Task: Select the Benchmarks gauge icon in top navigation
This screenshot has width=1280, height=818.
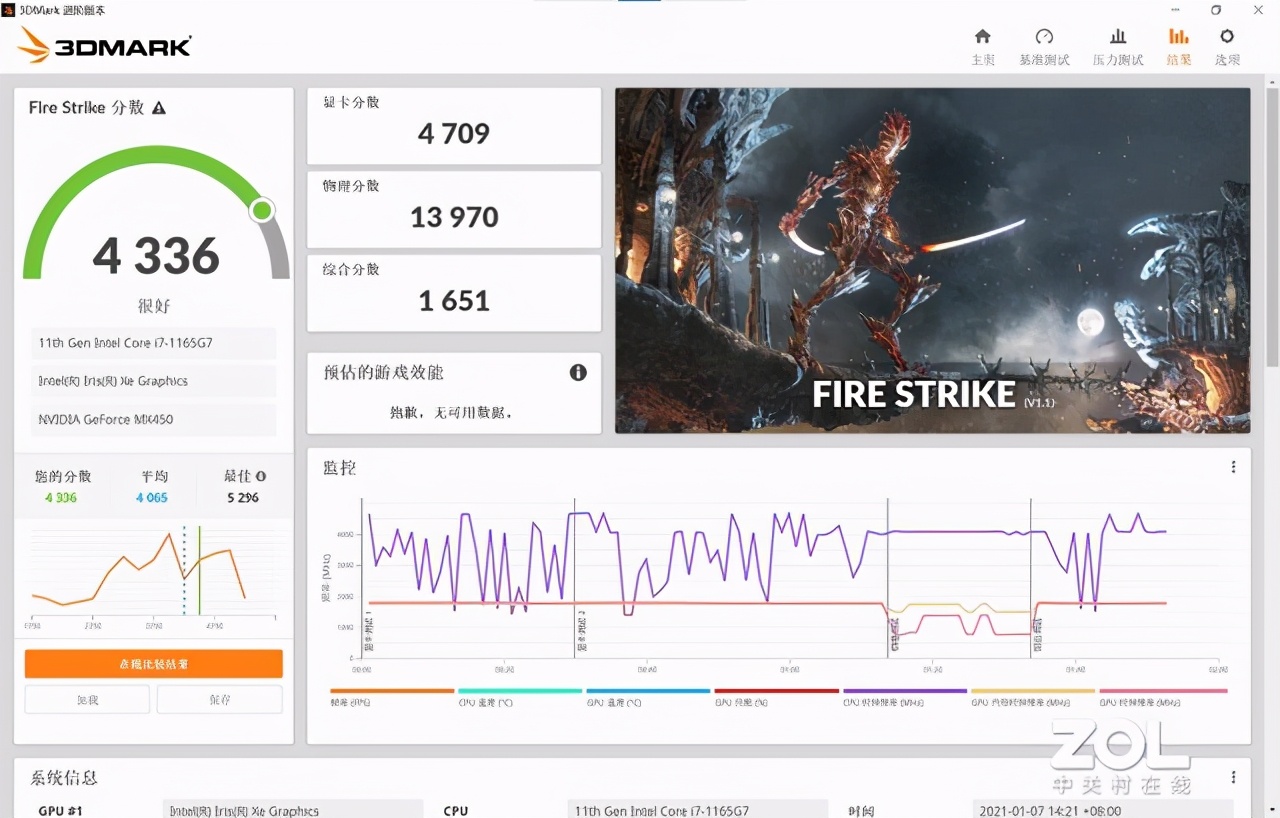Action: [x=1044, y=45]
